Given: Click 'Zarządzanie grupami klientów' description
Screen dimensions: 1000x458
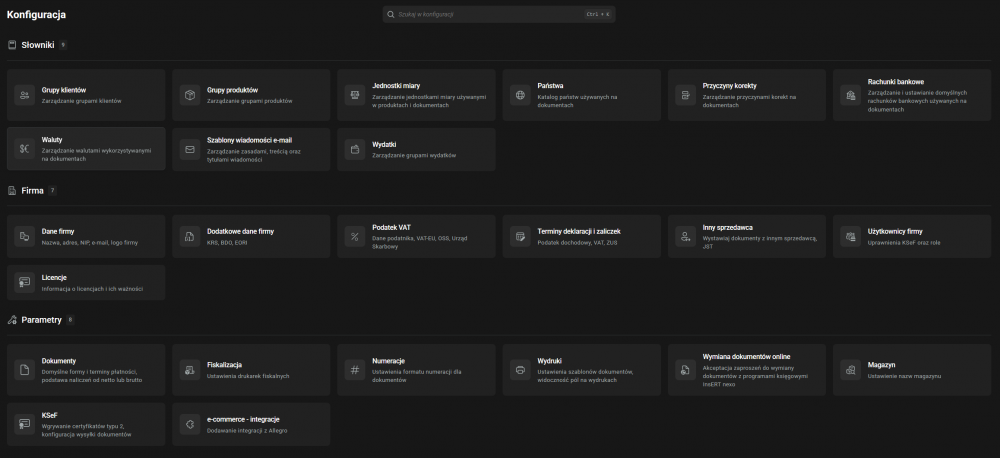Looking at the screenshot, I should click(x=82, y=101).
